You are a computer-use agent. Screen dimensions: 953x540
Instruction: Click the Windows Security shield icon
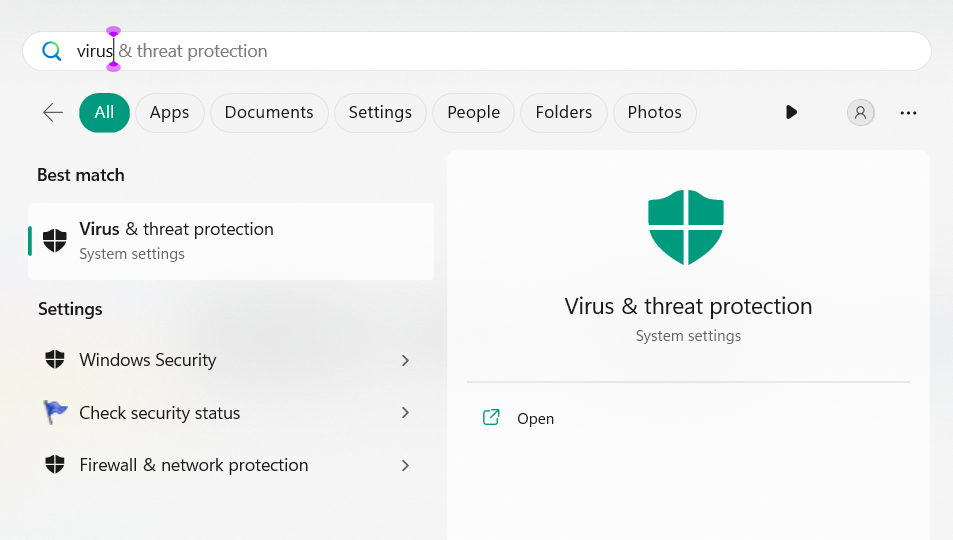coord(55,360)
